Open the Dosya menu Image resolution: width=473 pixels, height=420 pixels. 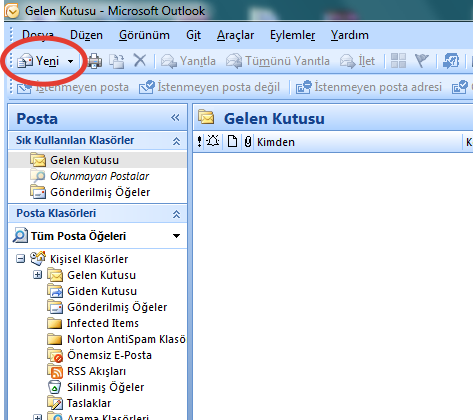[x=38, y=35]
